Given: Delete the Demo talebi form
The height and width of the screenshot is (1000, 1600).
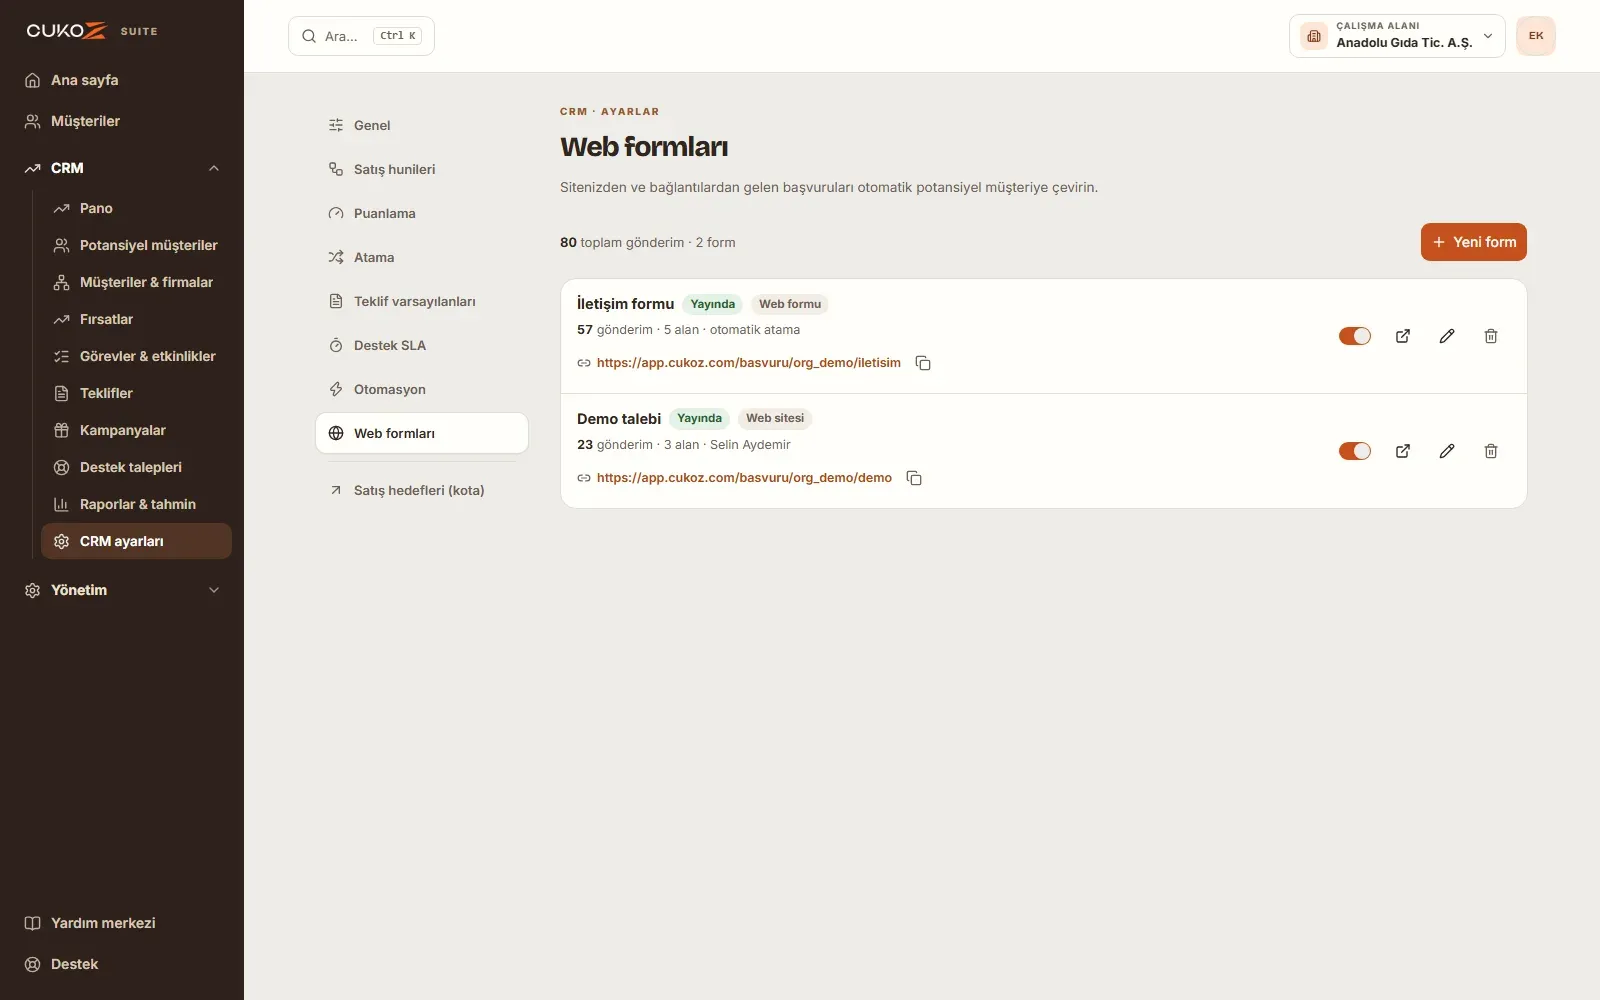Looking at the screenshot, I should (1491, 451).
